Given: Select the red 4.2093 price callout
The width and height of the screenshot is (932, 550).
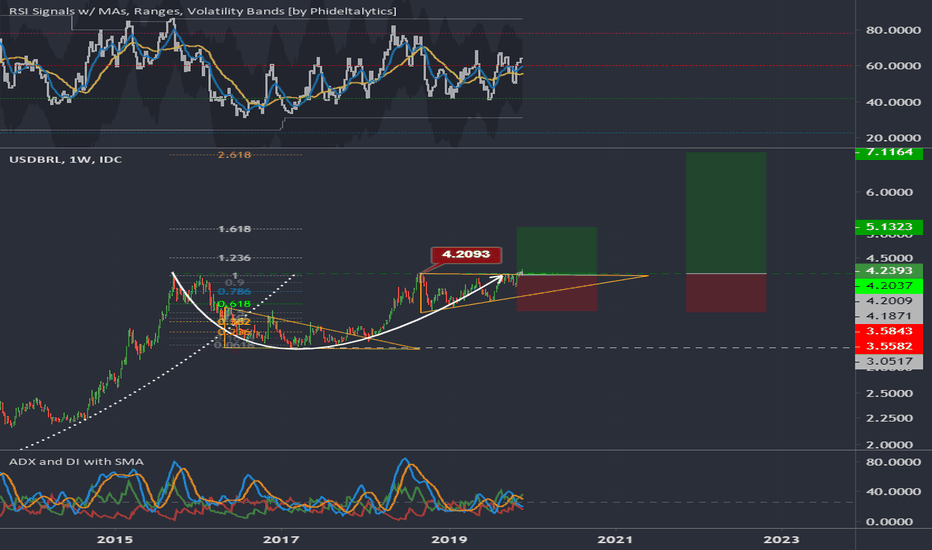Looking at the screenshot, I should pos(466,254).
